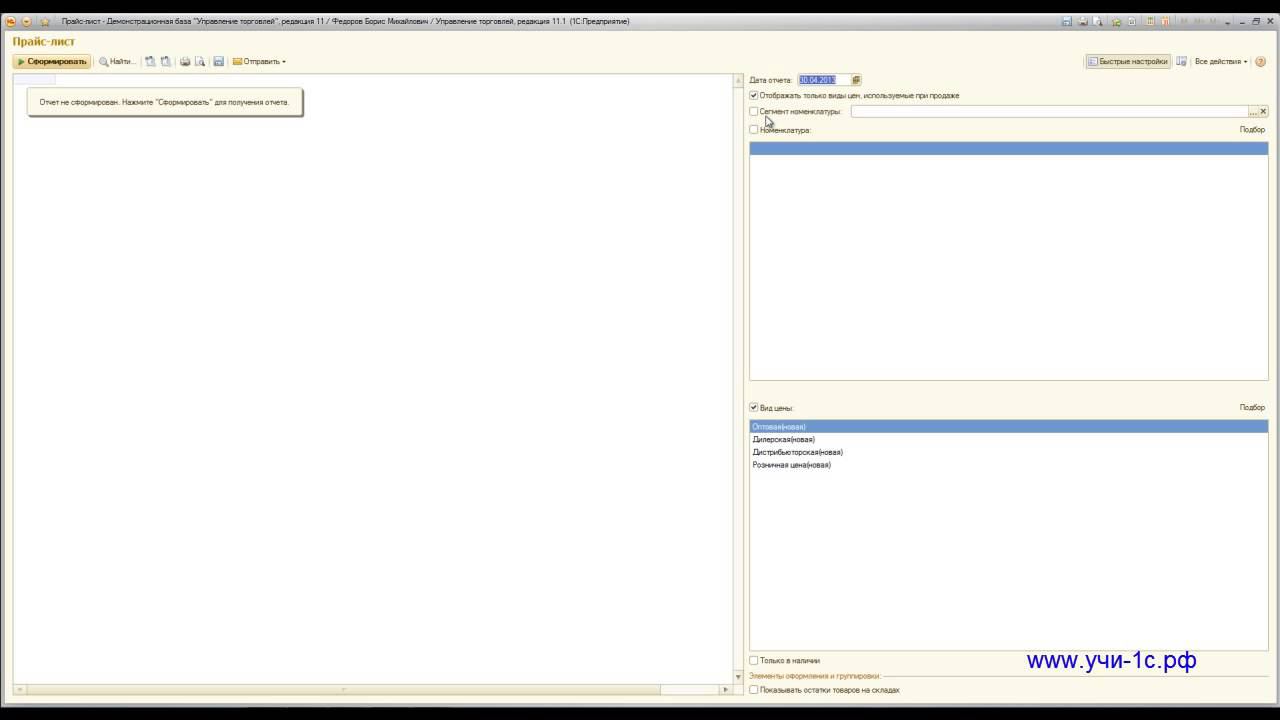Viewport: 1280px width, 720px height.
Task: Click the vertical scrollbar up arrow of report area
Action: [x=739, y=80]
